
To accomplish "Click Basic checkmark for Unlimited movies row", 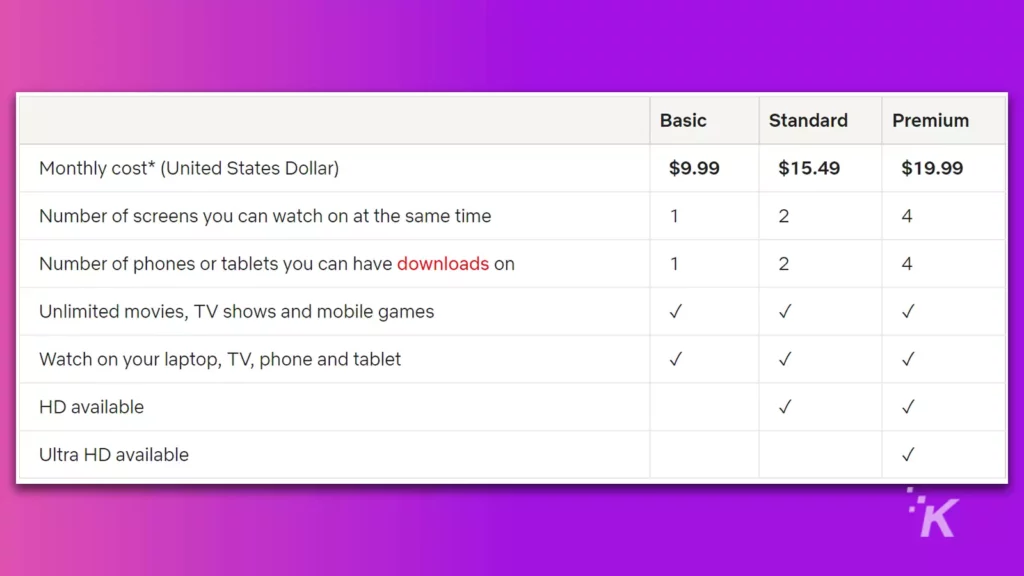I will 675,312.
